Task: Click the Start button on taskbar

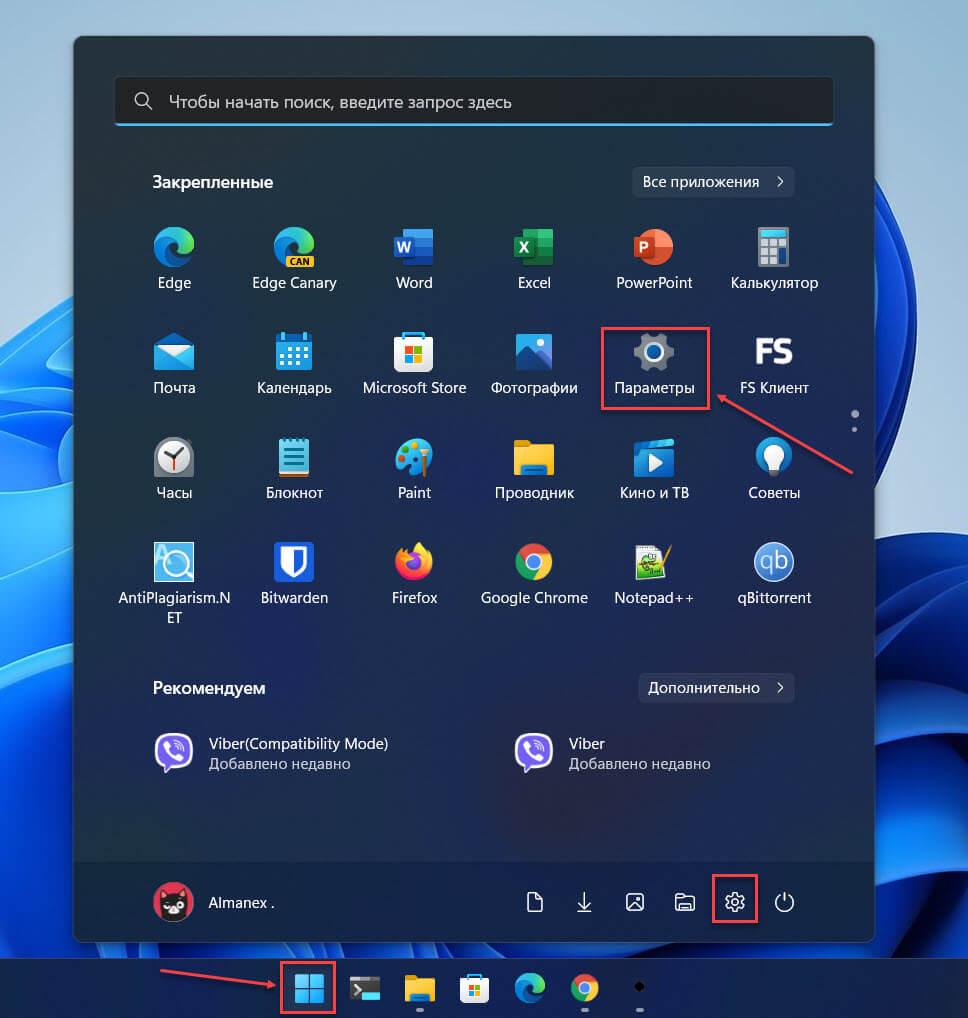Action: 308,987
